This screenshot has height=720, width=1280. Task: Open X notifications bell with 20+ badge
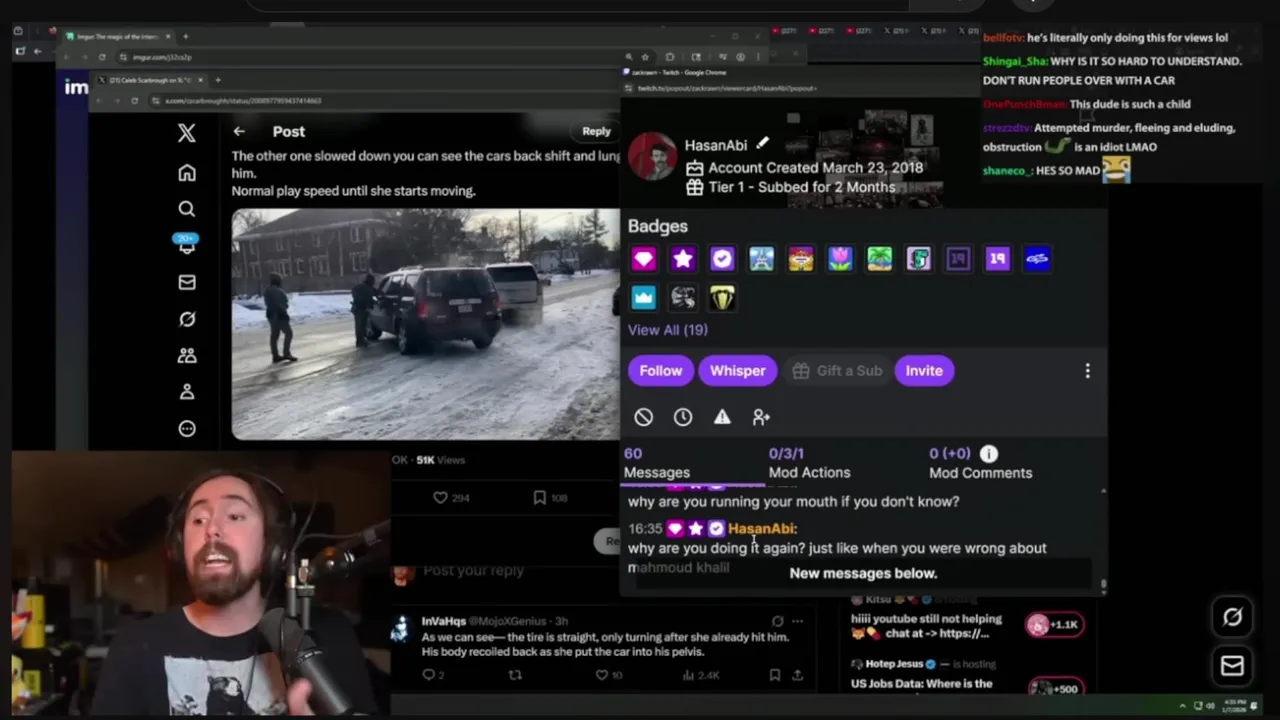(187, 245)
